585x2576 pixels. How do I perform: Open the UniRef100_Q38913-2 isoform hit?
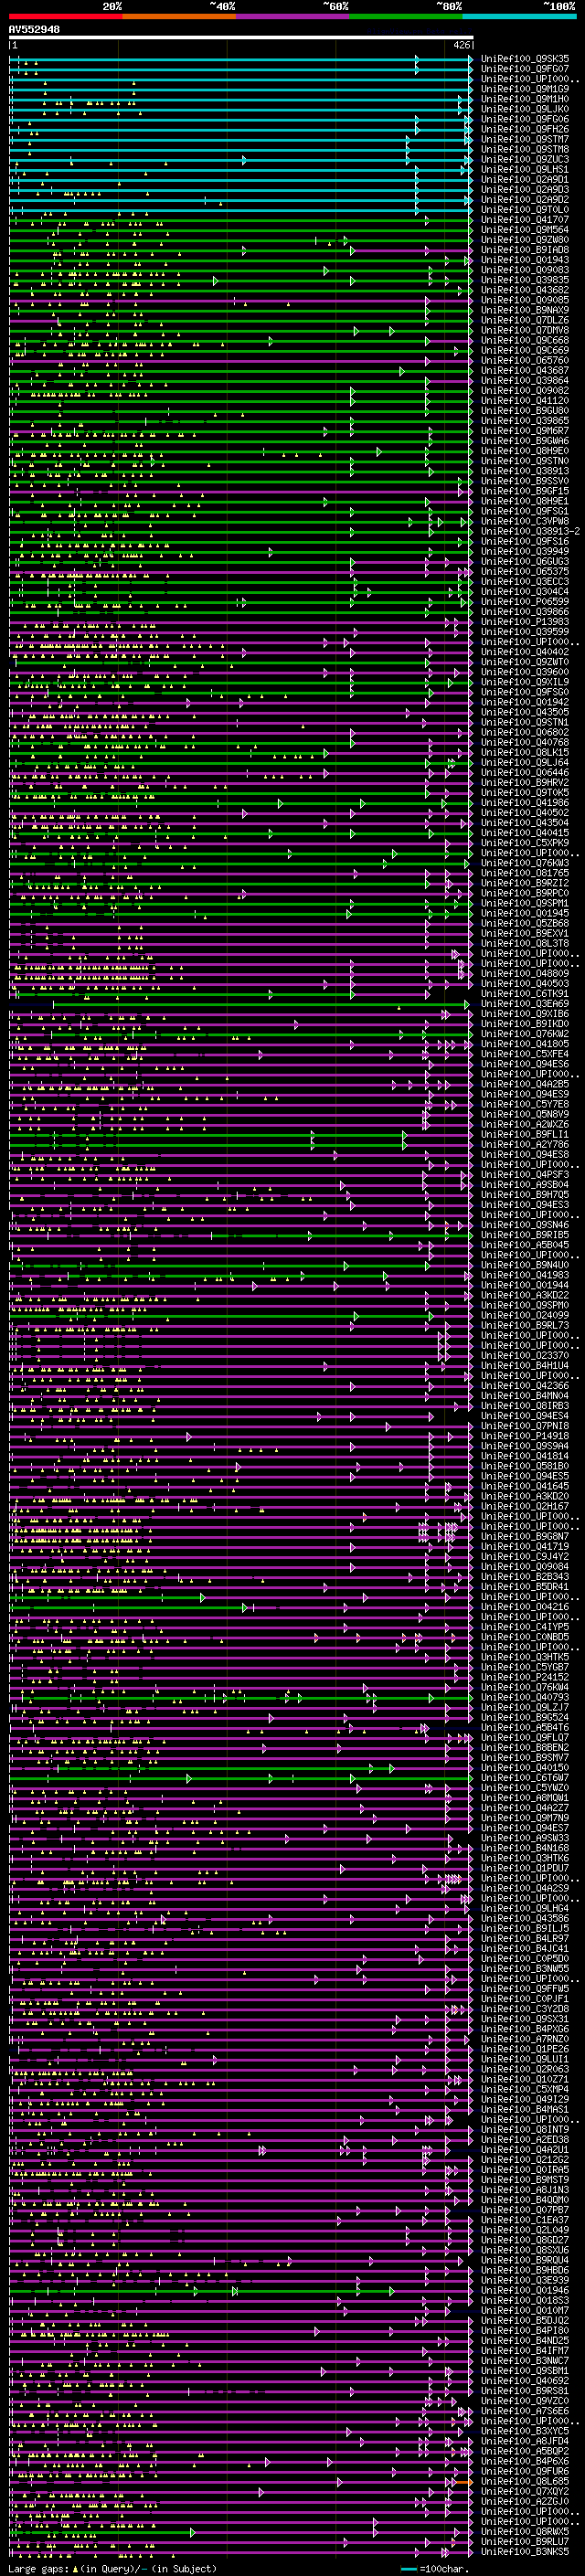point(530,531)
